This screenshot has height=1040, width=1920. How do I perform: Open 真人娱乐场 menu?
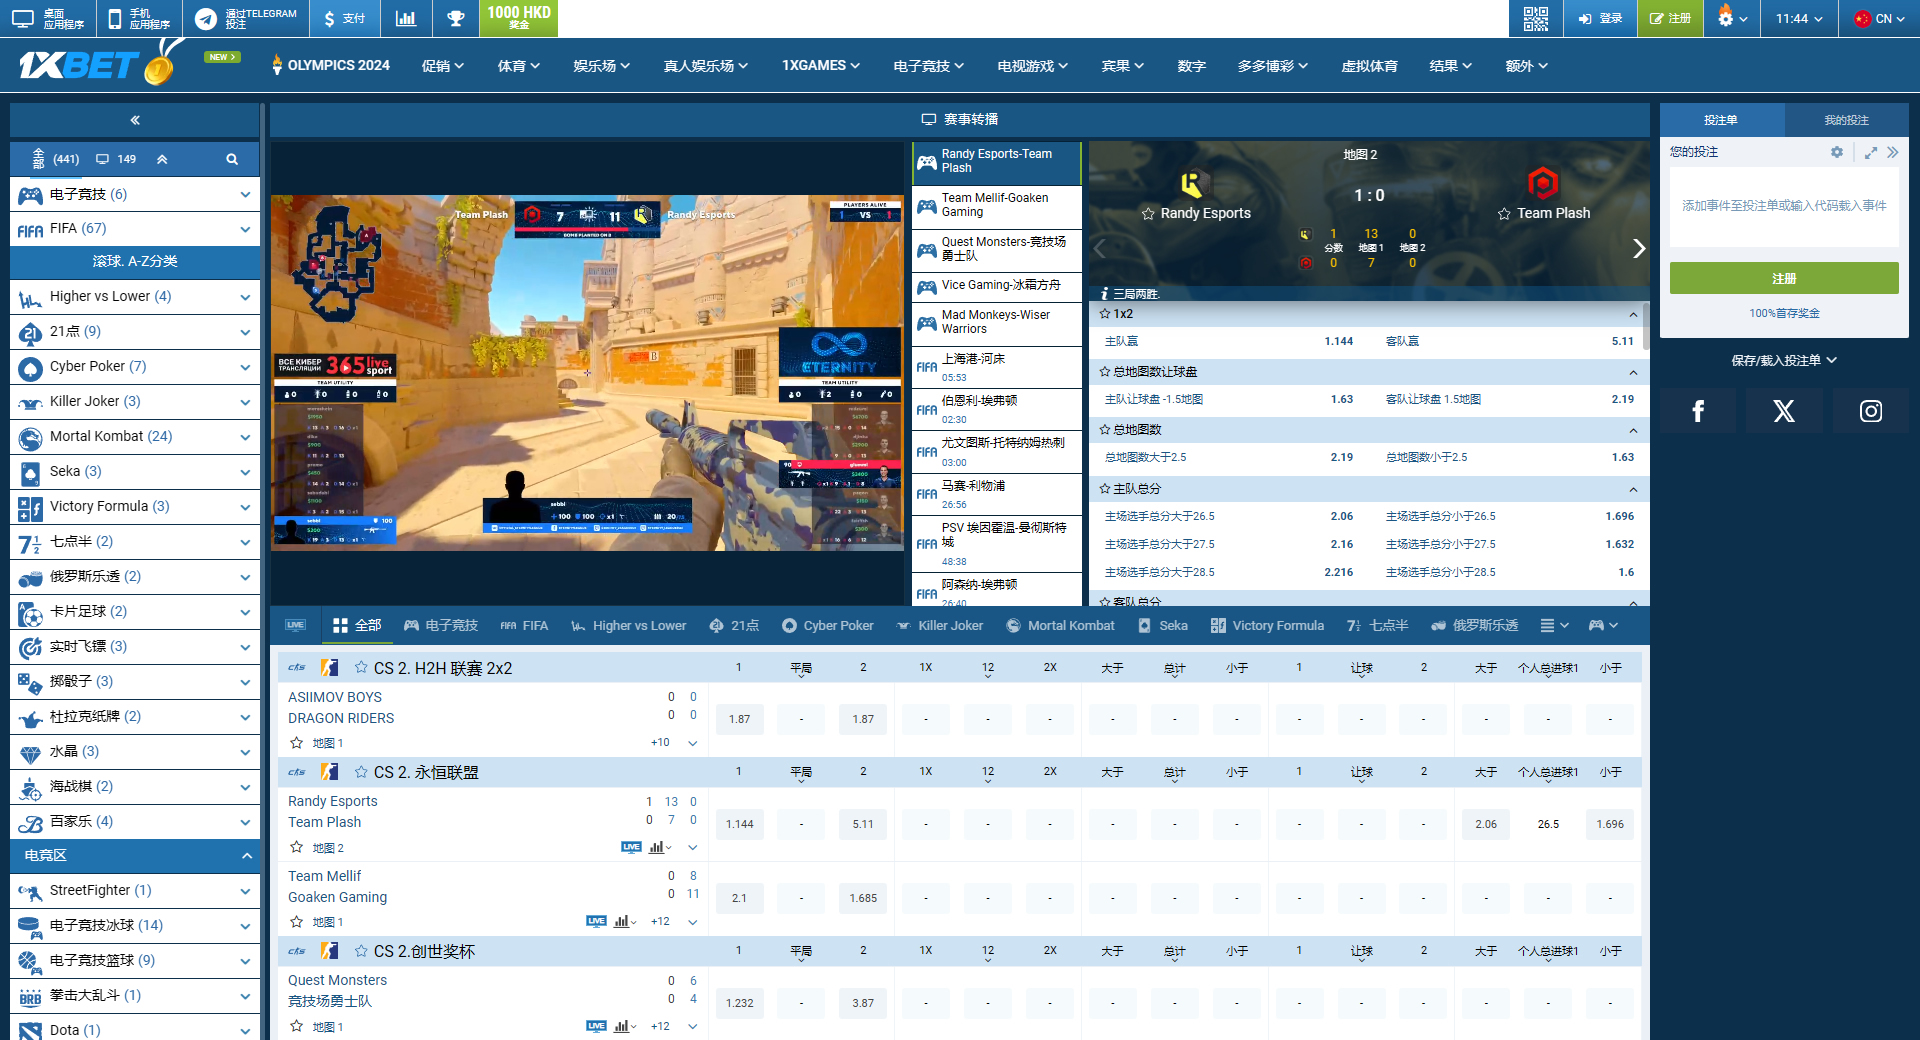tap(705, 66)
